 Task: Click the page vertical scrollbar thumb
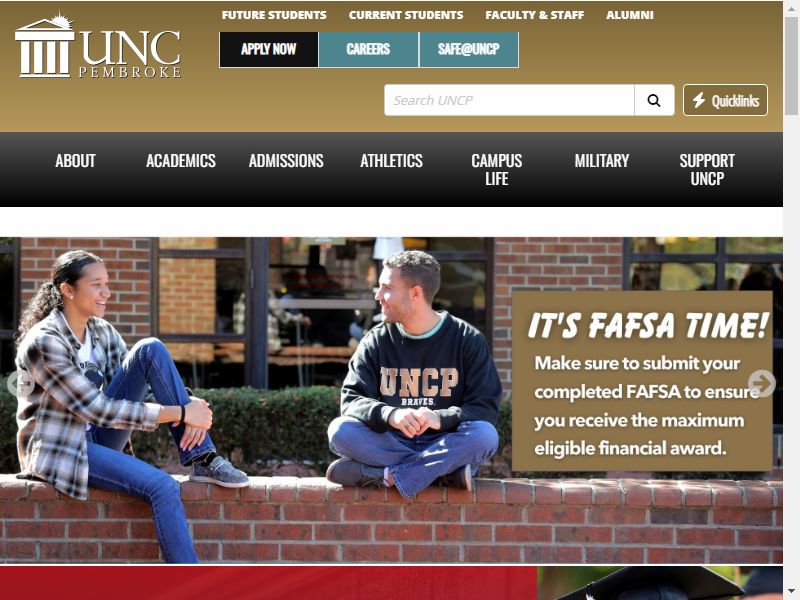(x=791, y=65)
